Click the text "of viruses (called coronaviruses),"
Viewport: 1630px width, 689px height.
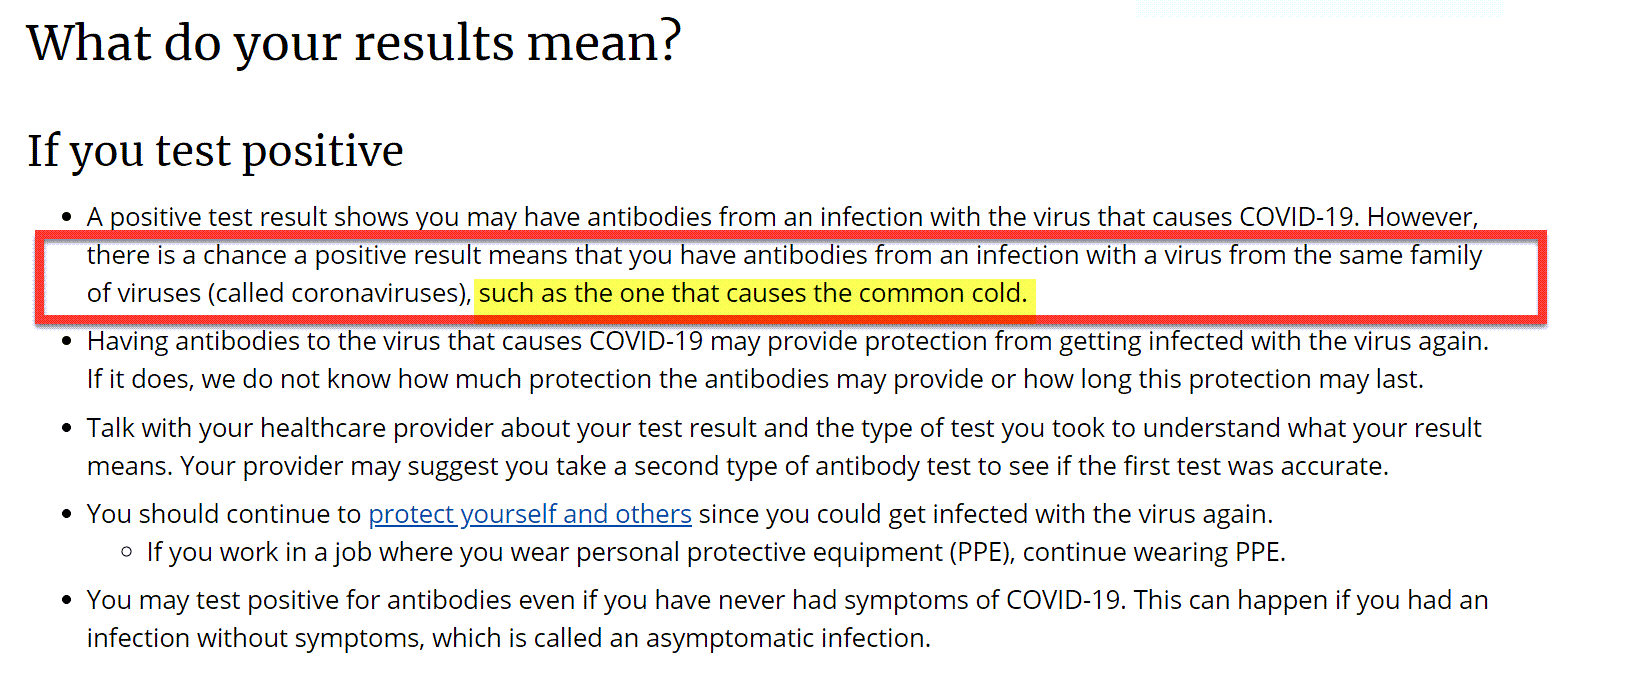point(279,294)
